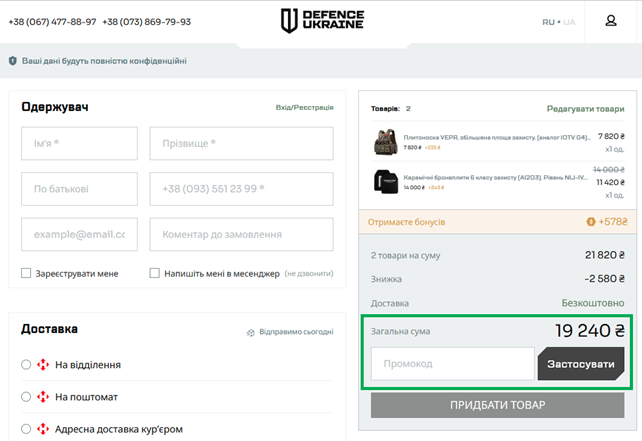
Task: Choose На поштомат delivery option
Action: tap(26, 397)
